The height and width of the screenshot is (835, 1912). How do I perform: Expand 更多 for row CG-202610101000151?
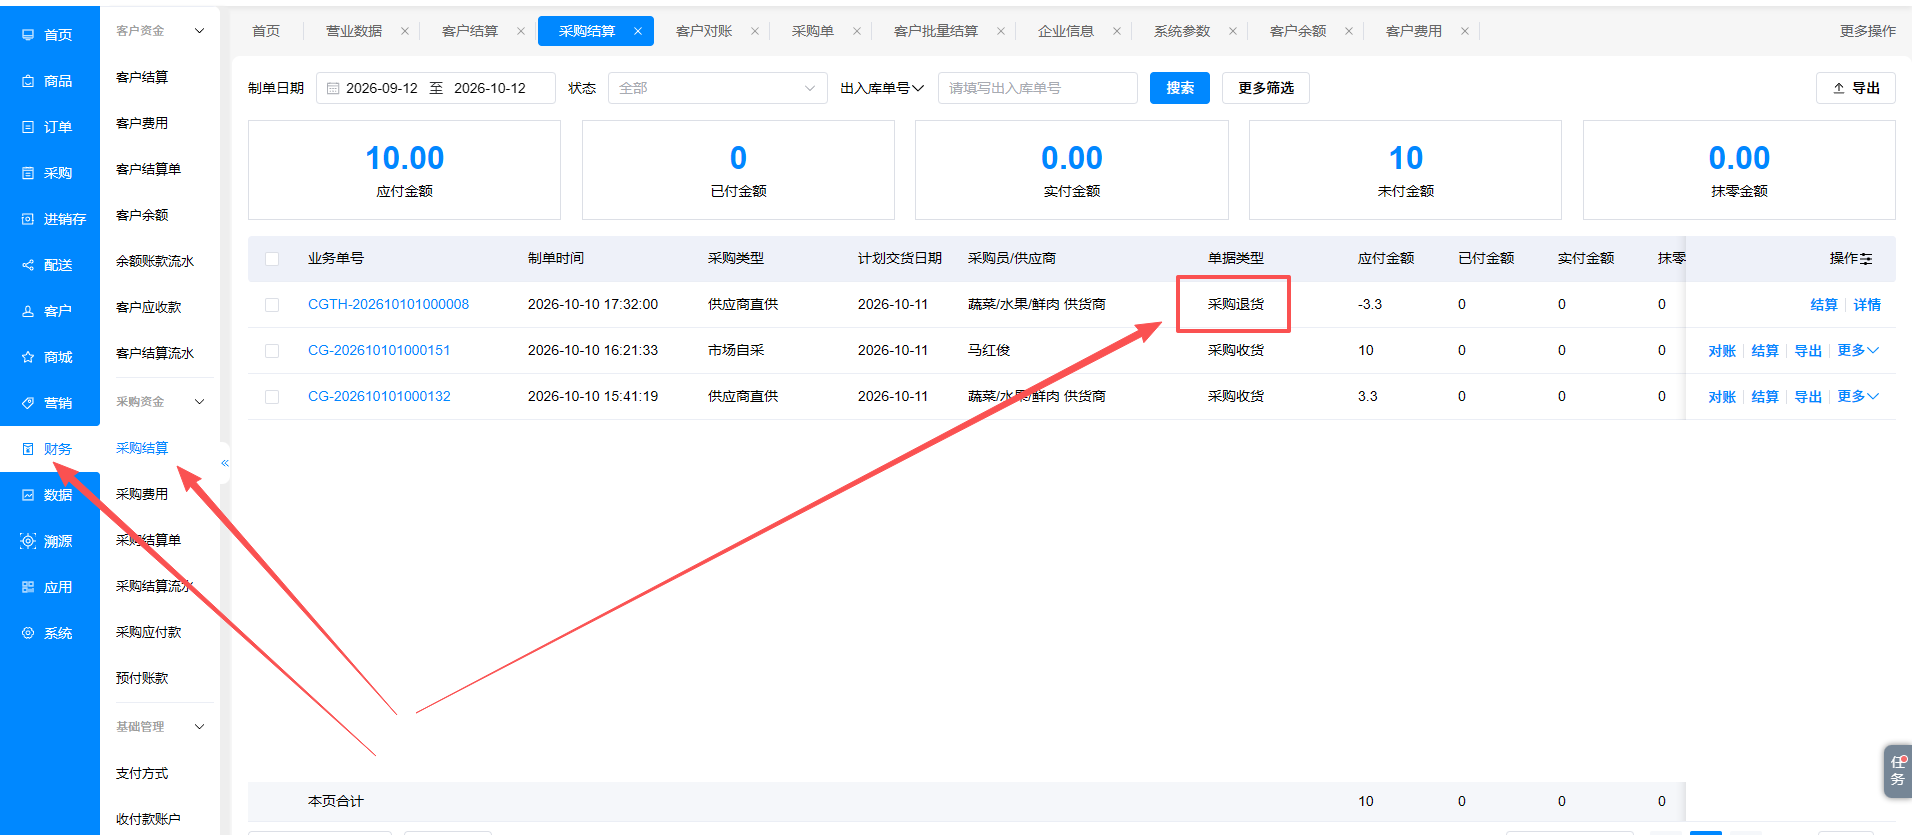pyautogui.click(x=1858, y=351)
